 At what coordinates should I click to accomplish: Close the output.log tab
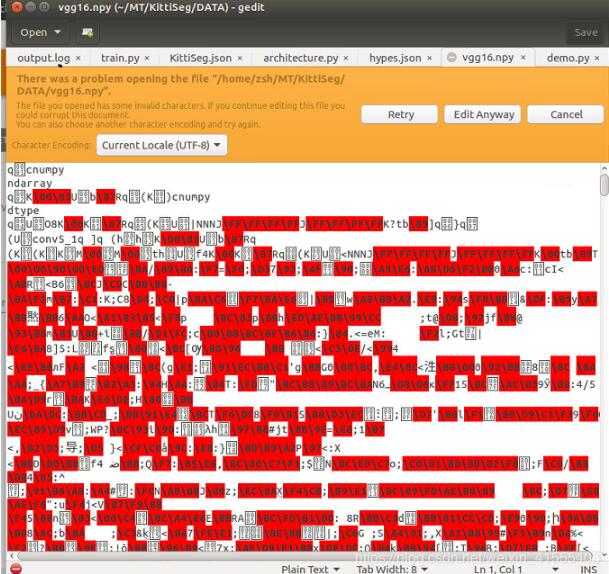click(78, 58)
